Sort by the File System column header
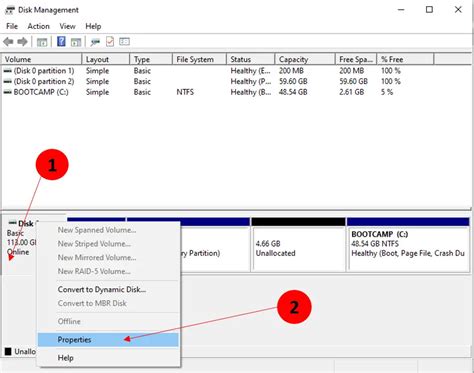The image size is (474, 373). pos(199,59)
